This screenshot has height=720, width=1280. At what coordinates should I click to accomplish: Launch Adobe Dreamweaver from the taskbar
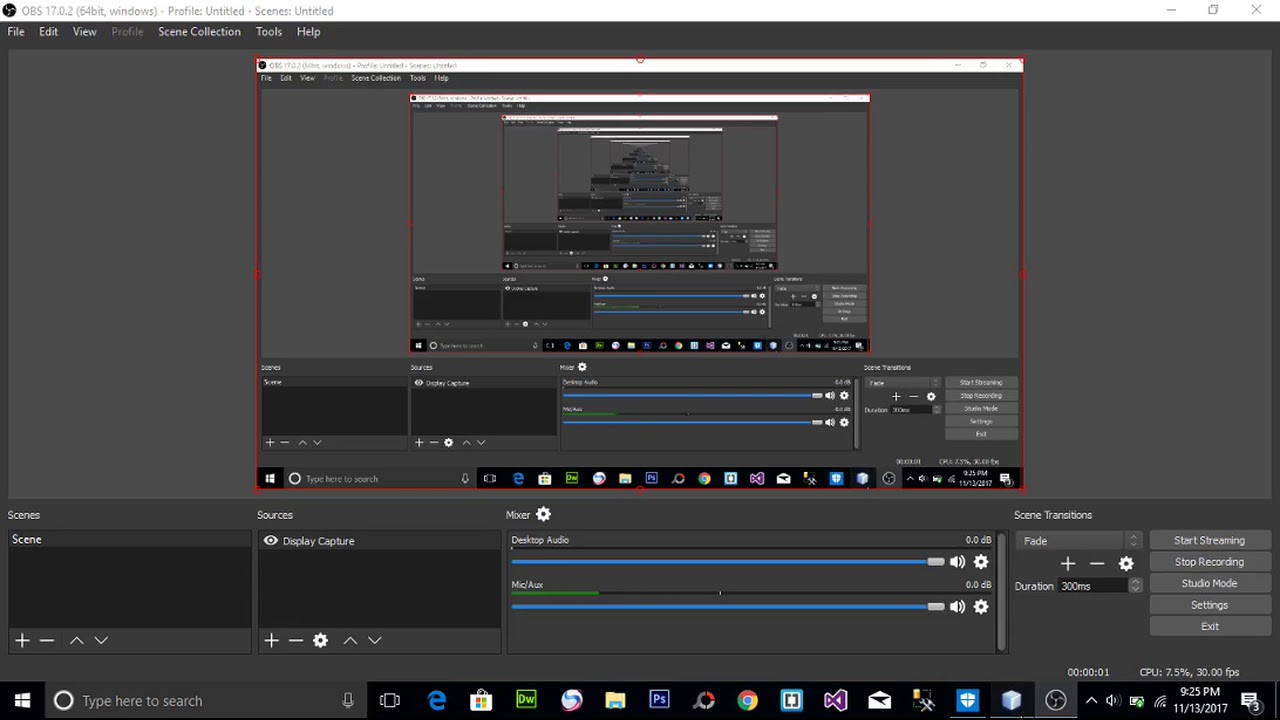526,701
